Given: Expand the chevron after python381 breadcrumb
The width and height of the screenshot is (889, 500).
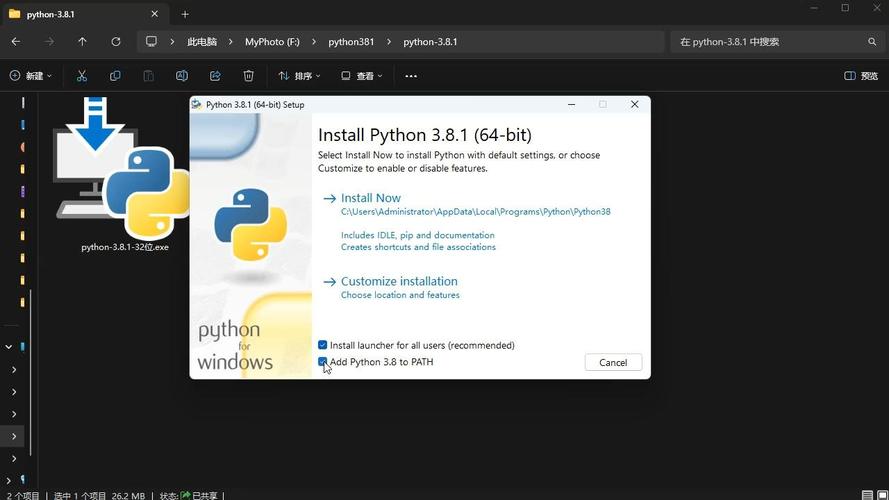Looking at the screenshot, I should click(389, 42).
